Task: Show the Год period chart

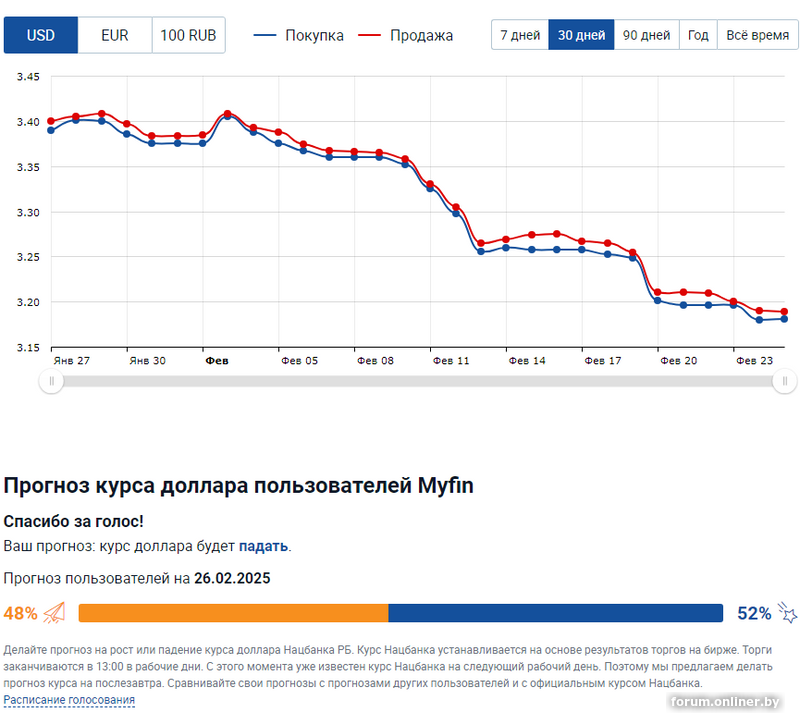Action: coord(698,35)
